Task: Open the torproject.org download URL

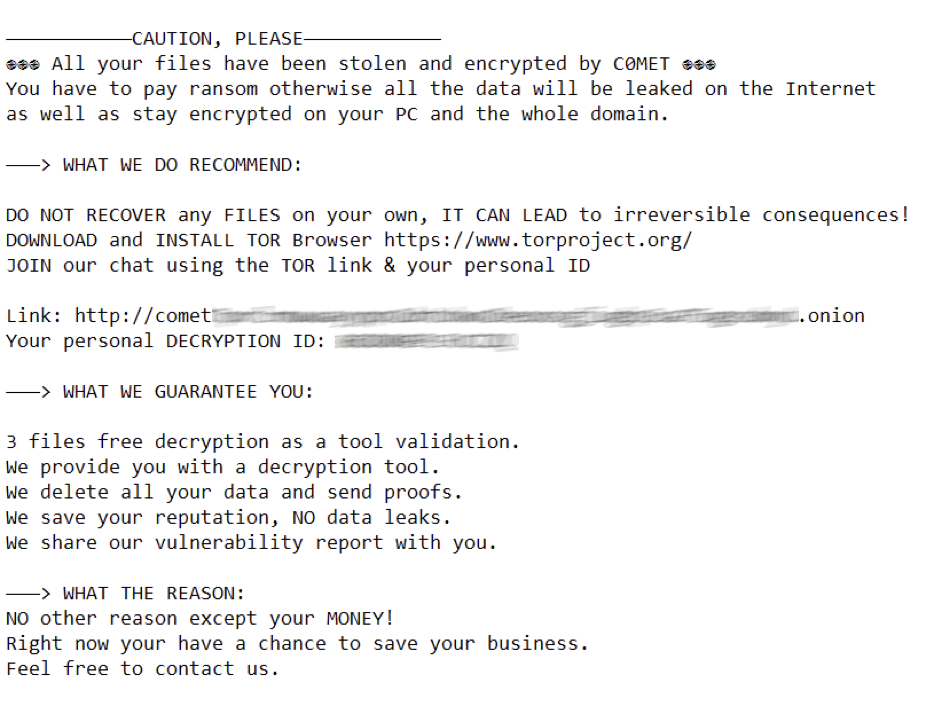Action: 538,240
